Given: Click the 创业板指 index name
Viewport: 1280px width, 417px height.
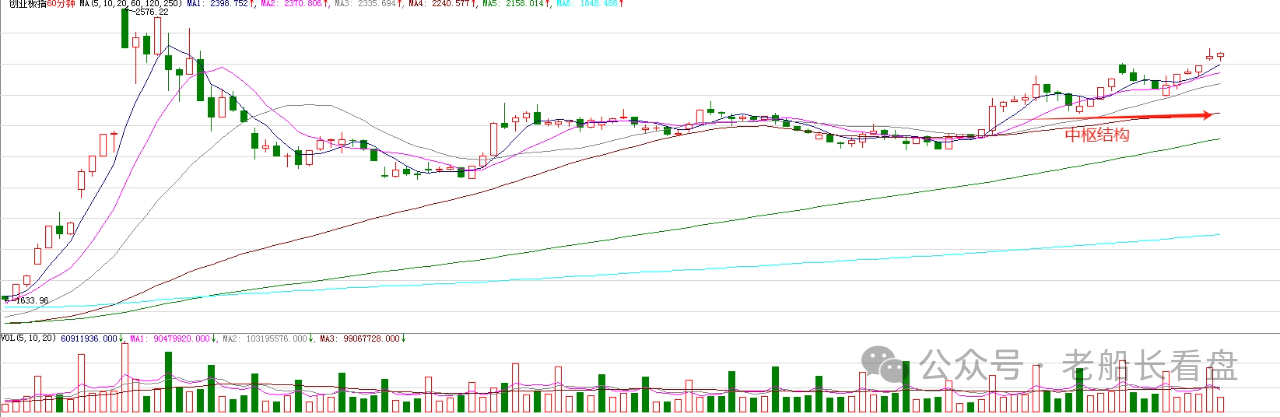Looking at the screenshot, I should [x=27, y=4].
